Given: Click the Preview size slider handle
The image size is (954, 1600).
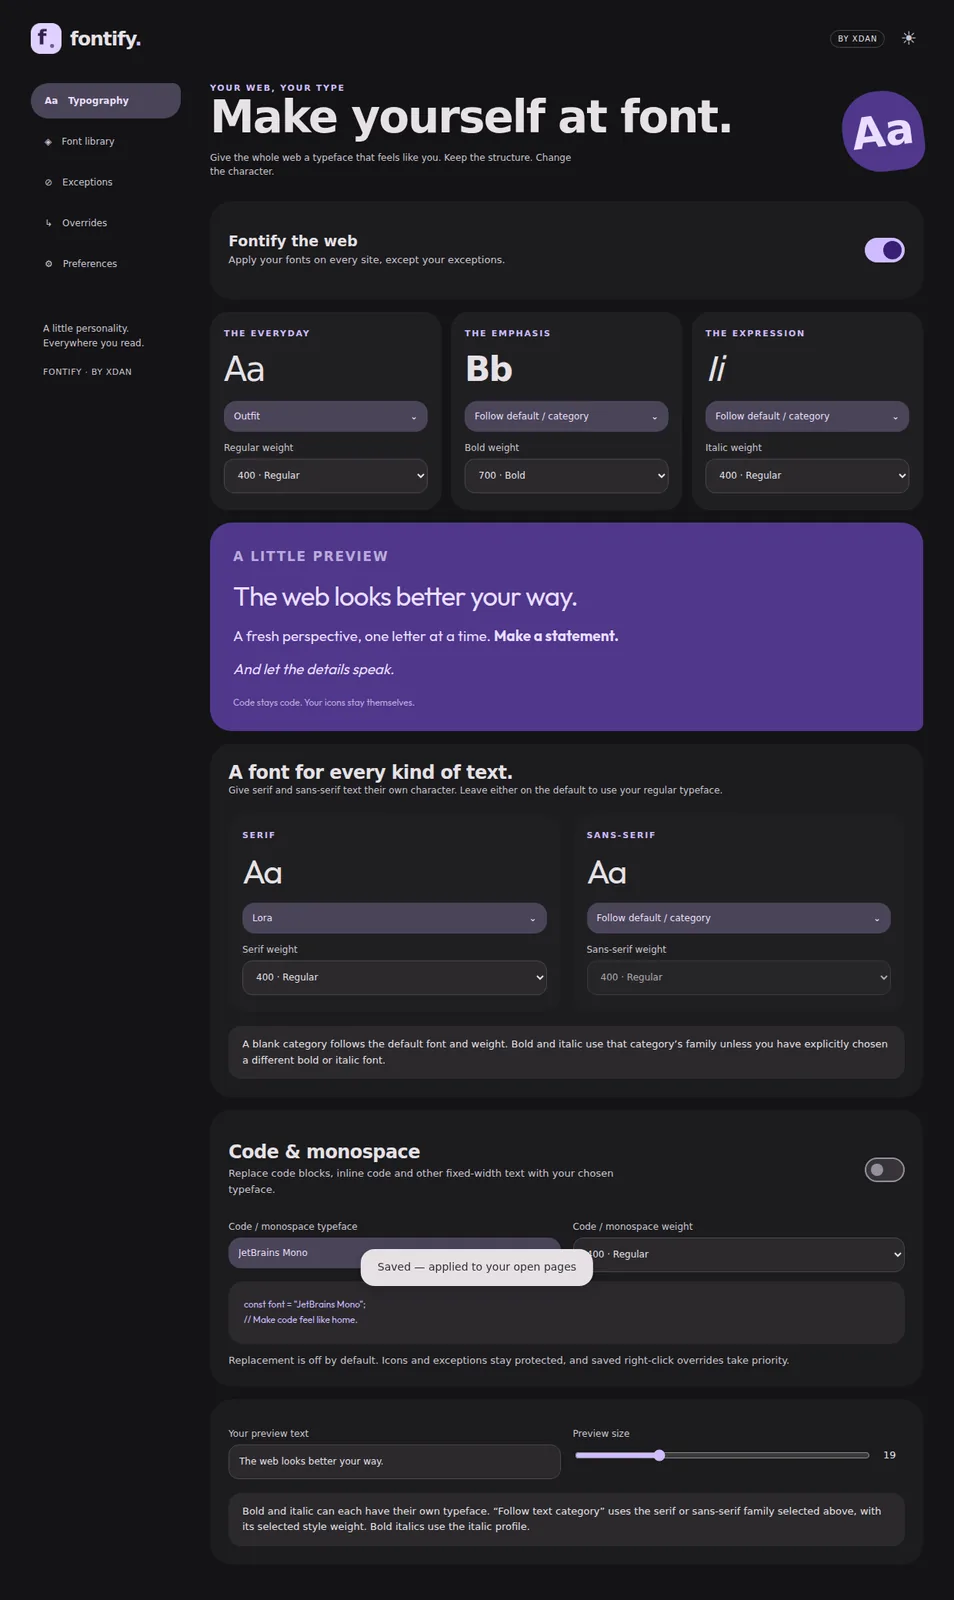Looking at the screenshot, I should pos(659,1455).
